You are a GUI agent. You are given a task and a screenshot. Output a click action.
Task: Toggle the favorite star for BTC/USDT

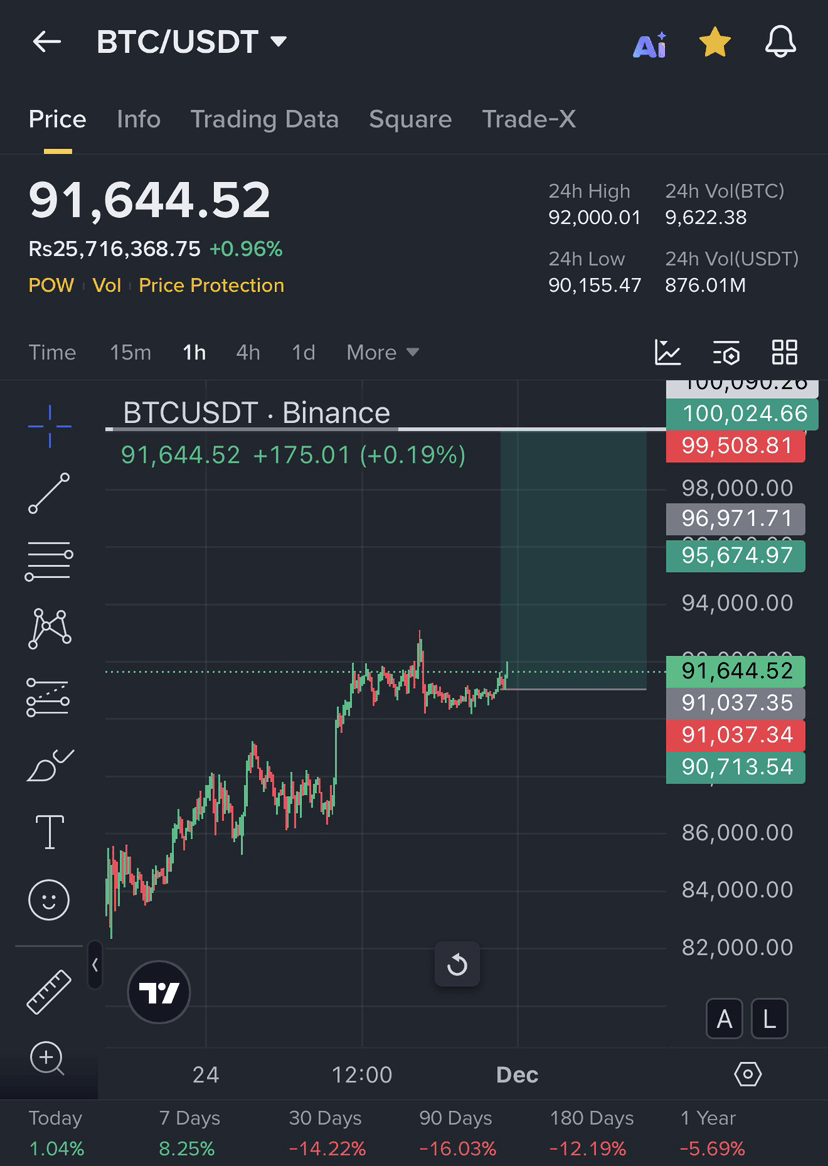click(715, 42)
